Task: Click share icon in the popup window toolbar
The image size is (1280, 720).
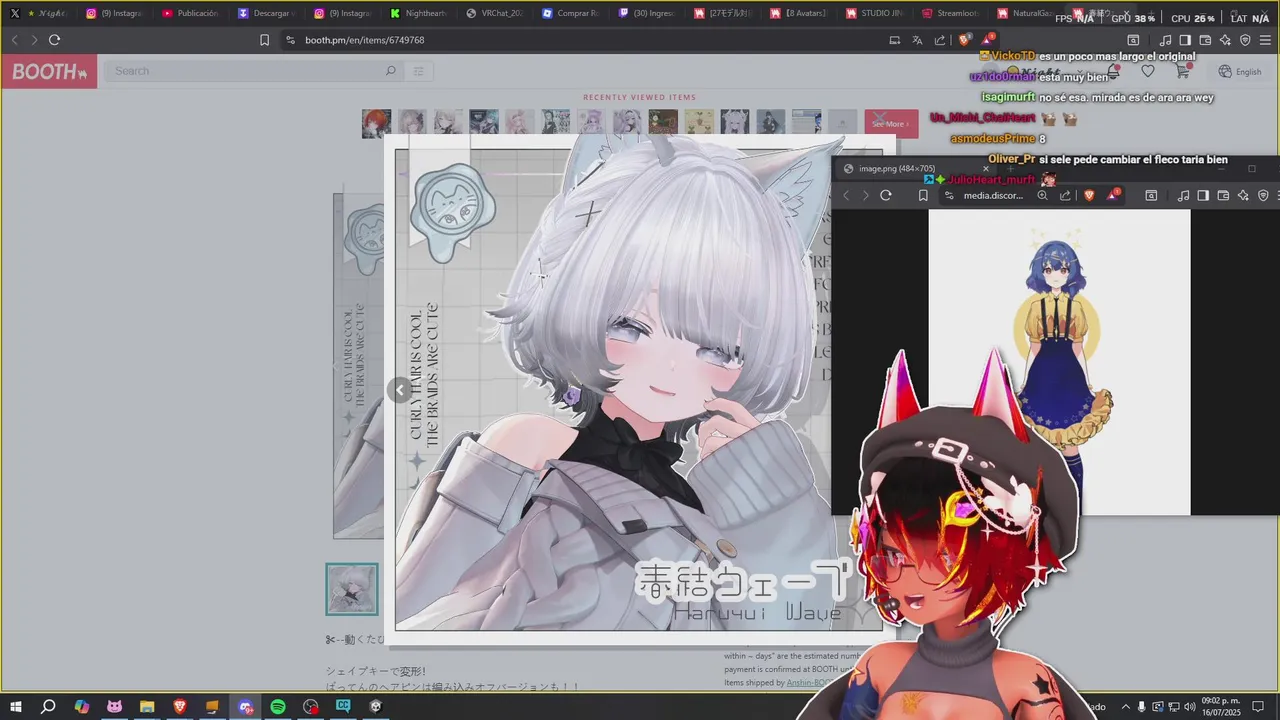Action: pos(1065,195)
